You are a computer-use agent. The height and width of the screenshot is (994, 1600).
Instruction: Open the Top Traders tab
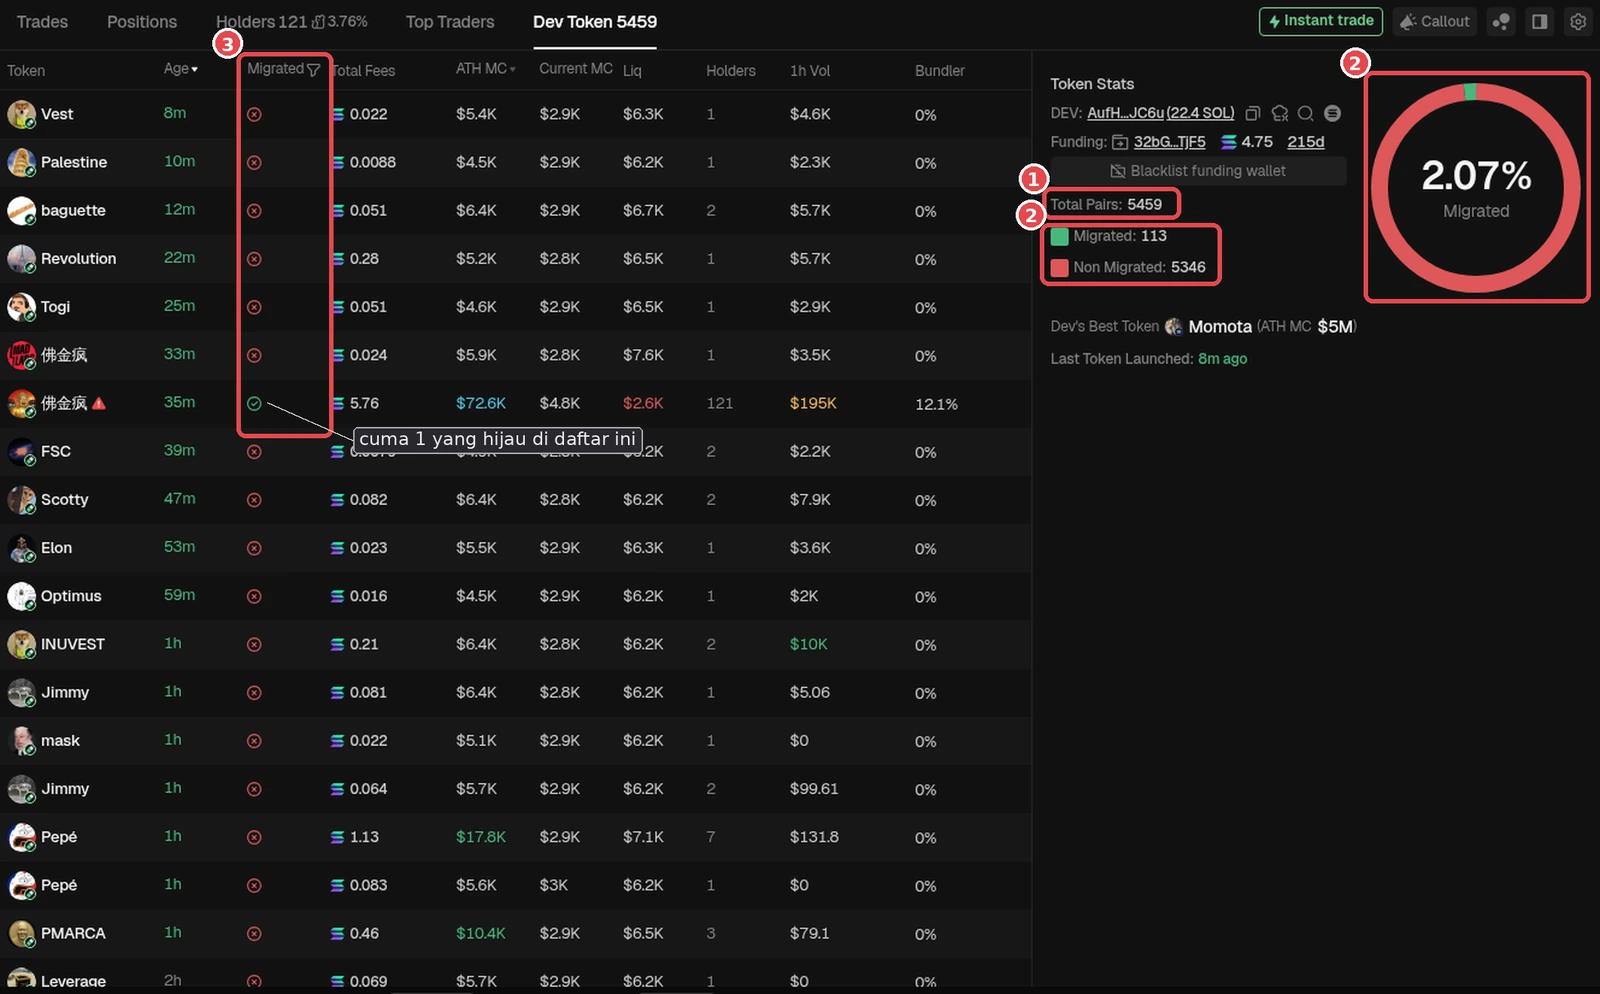tap(450, 22)
